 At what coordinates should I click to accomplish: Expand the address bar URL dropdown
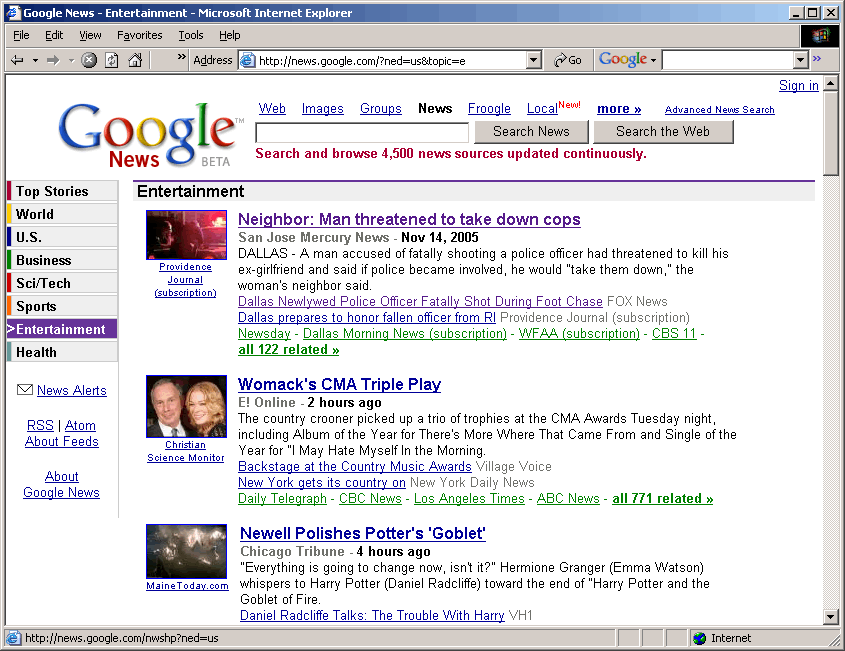pos(533,60)
